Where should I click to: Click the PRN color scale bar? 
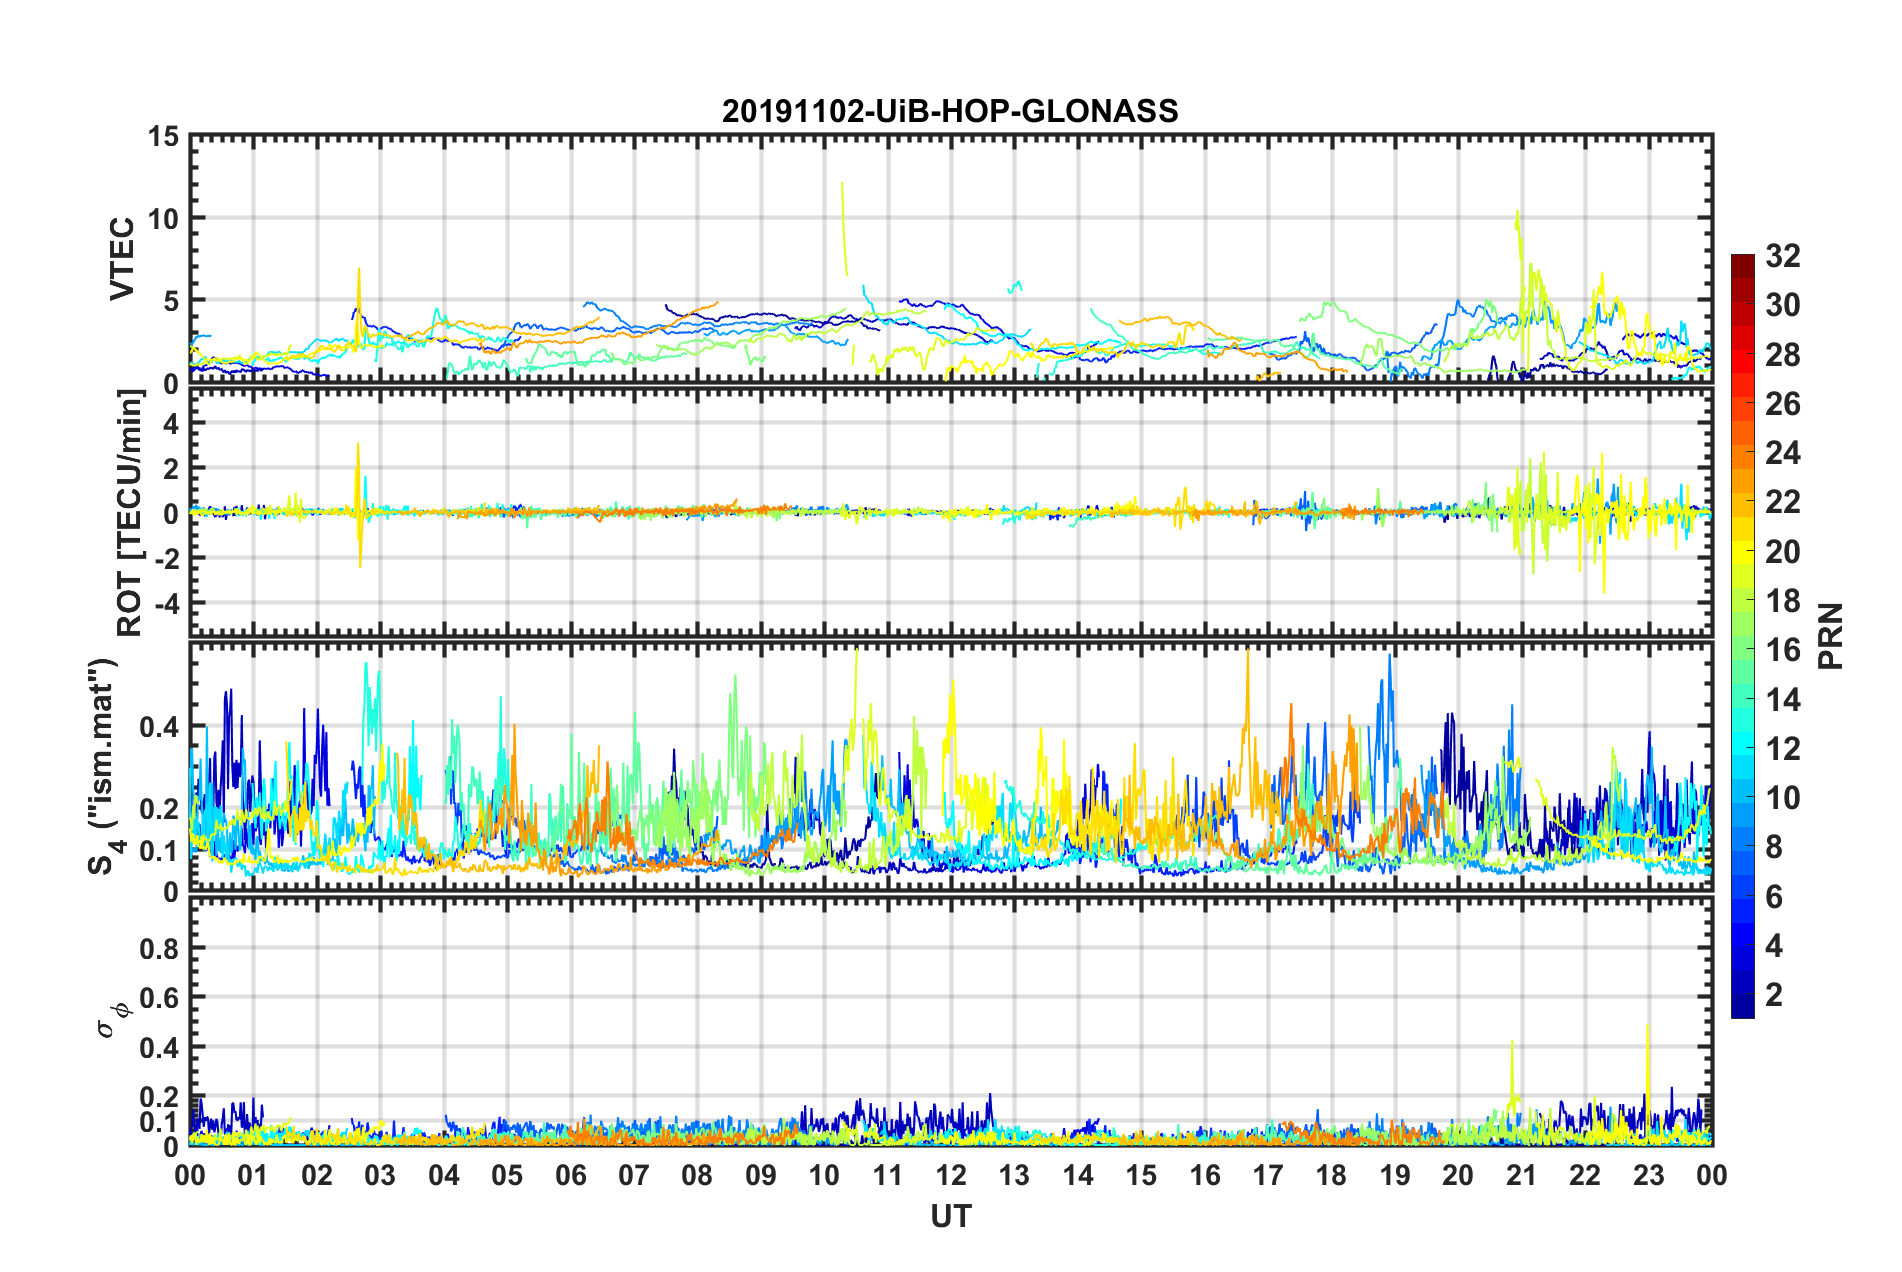pyautogui.click(x=1742, y=636)
